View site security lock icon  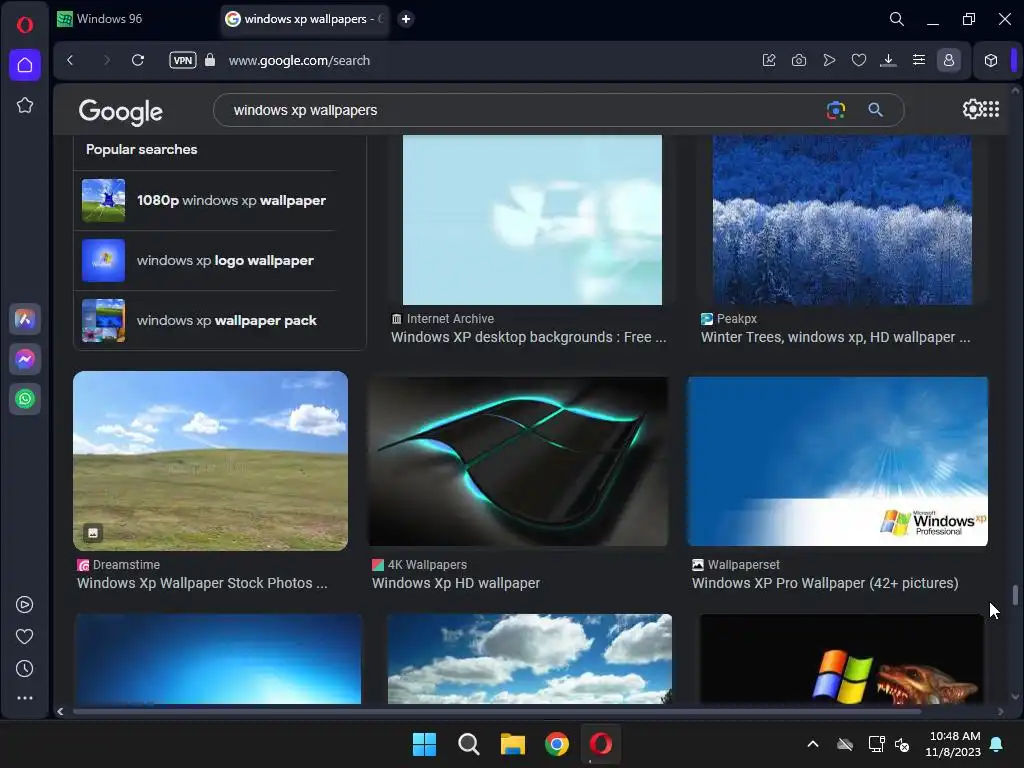click(x=210, y=60)
